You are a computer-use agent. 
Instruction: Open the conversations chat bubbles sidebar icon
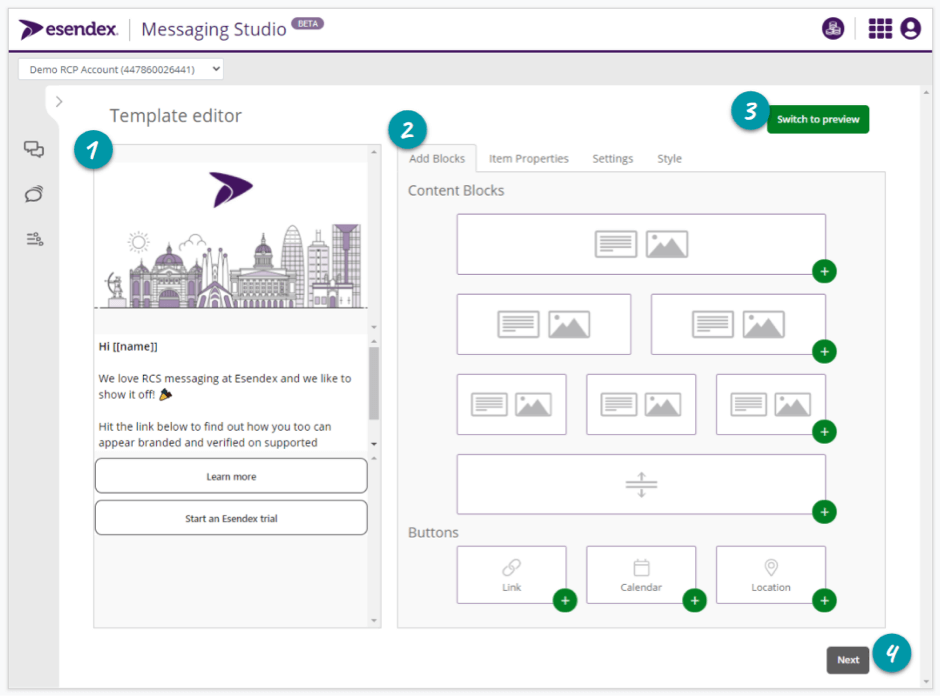click(34, 149)
